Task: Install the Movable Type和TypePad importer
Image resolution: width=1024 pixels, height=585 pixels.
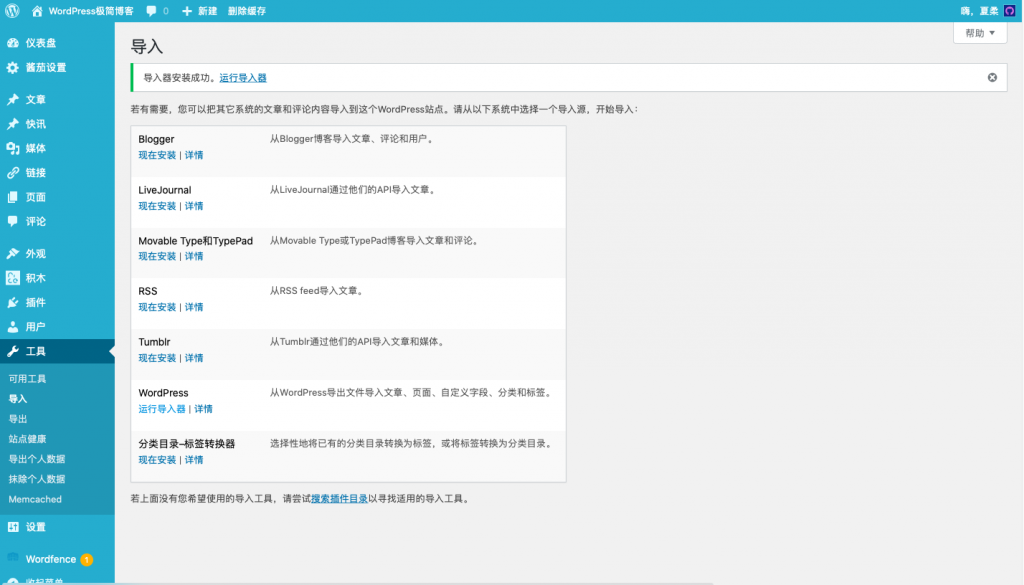Action: click(157, 257)
